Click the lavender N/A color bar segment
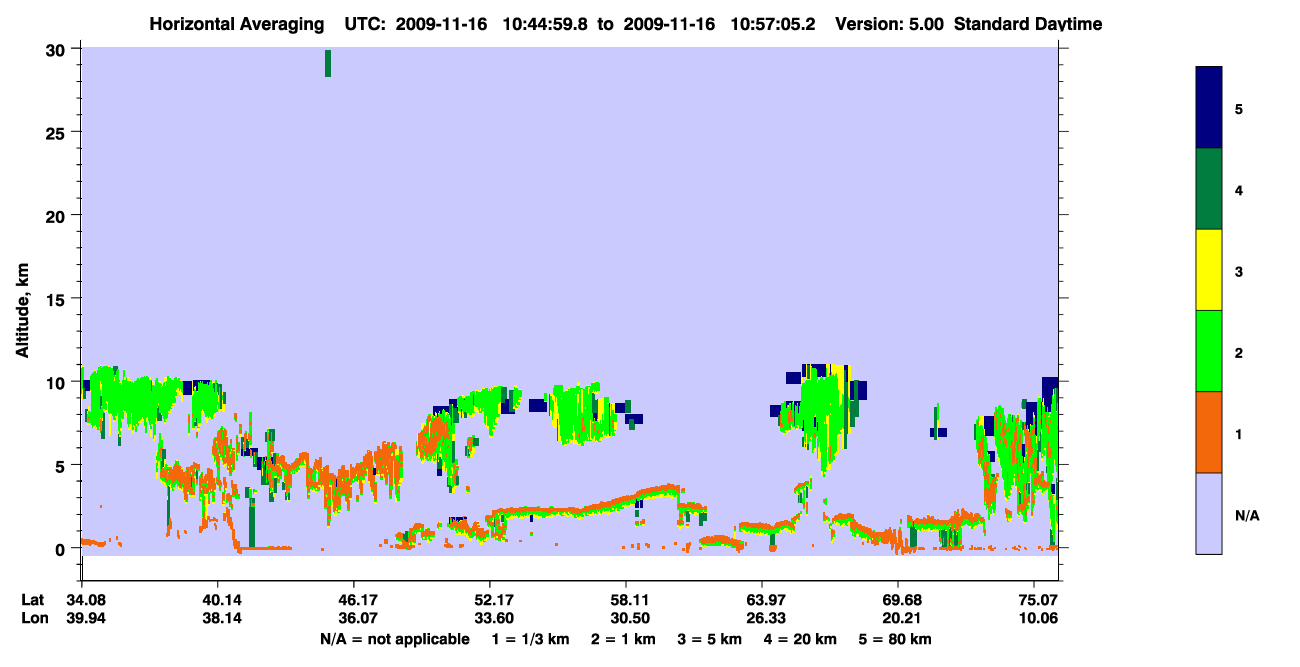Viewport: 1300px width, 667px height. point(1209,513)
